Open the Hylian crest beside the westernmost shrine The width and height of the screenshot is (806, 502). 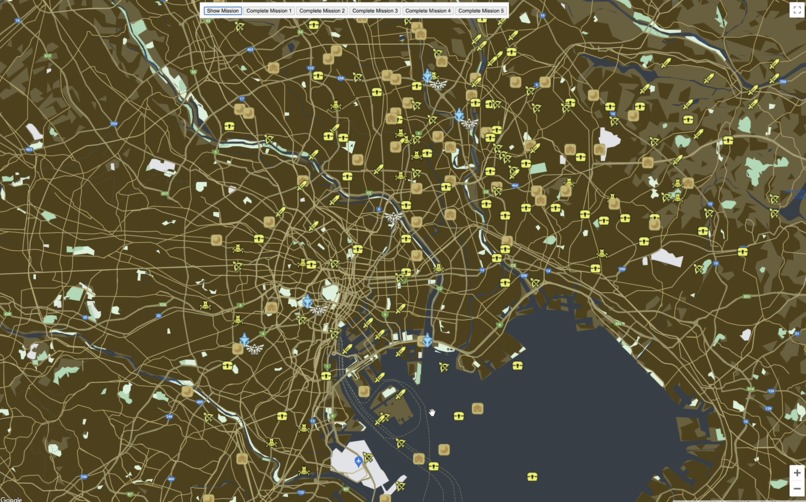(254, 348)
